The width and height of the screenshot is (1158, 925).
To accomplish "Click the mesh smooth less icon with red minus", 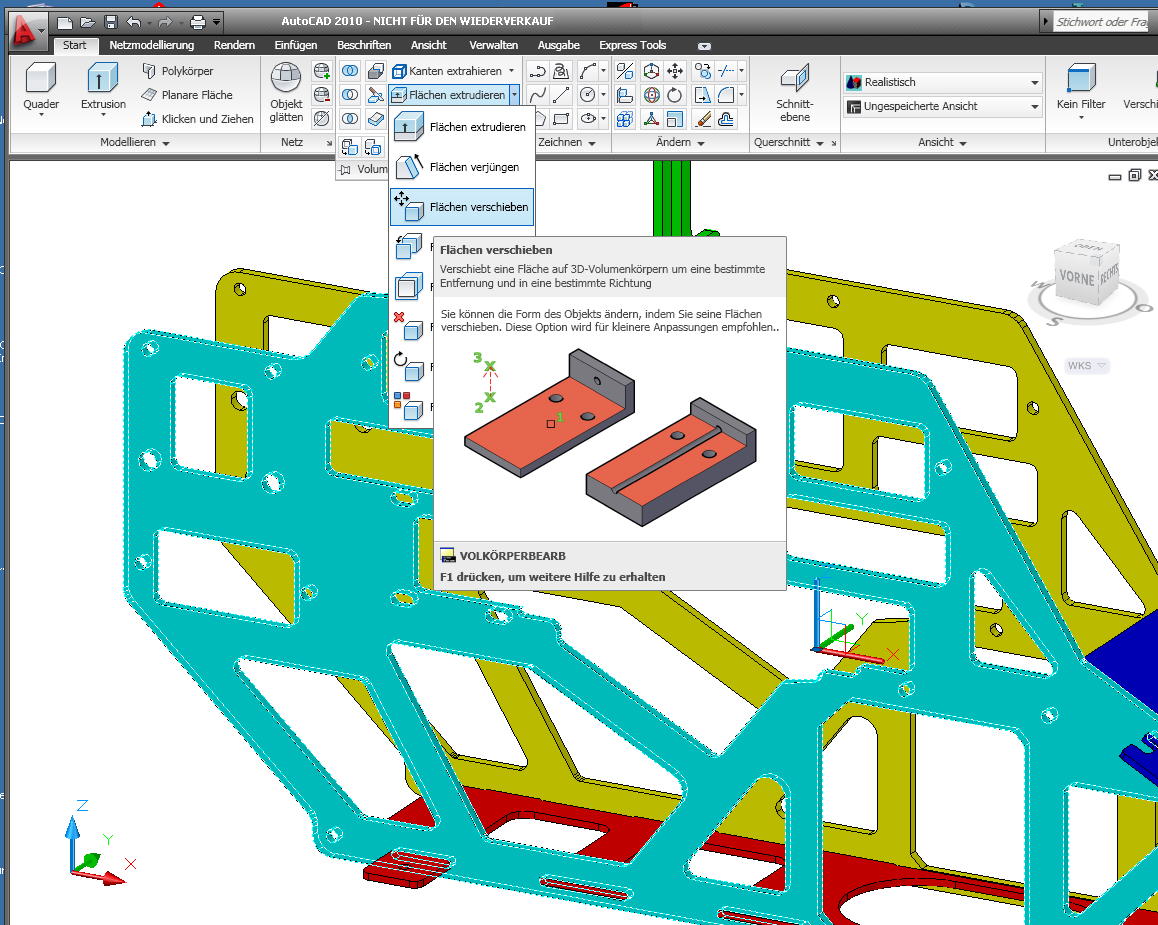I will point(321,94).
